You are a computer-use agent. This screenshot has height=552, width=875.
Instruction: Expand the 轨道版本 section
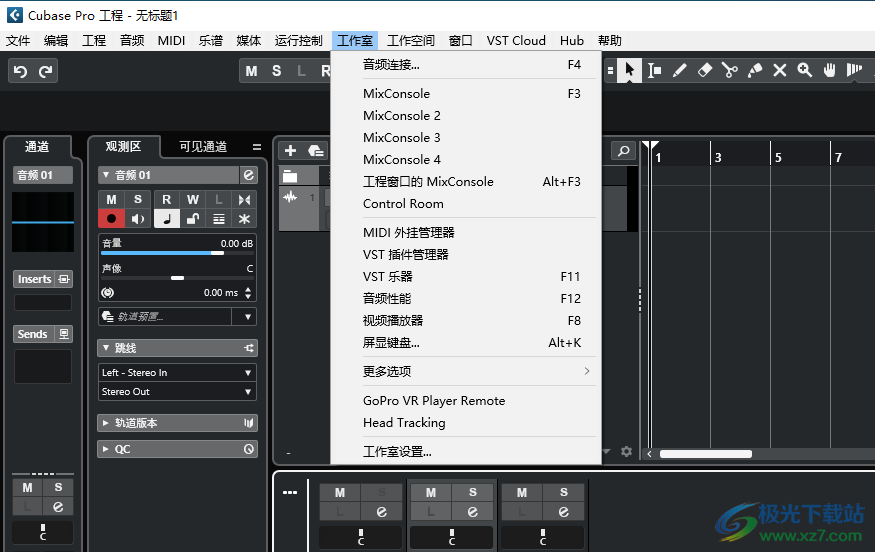click(105, 423)
